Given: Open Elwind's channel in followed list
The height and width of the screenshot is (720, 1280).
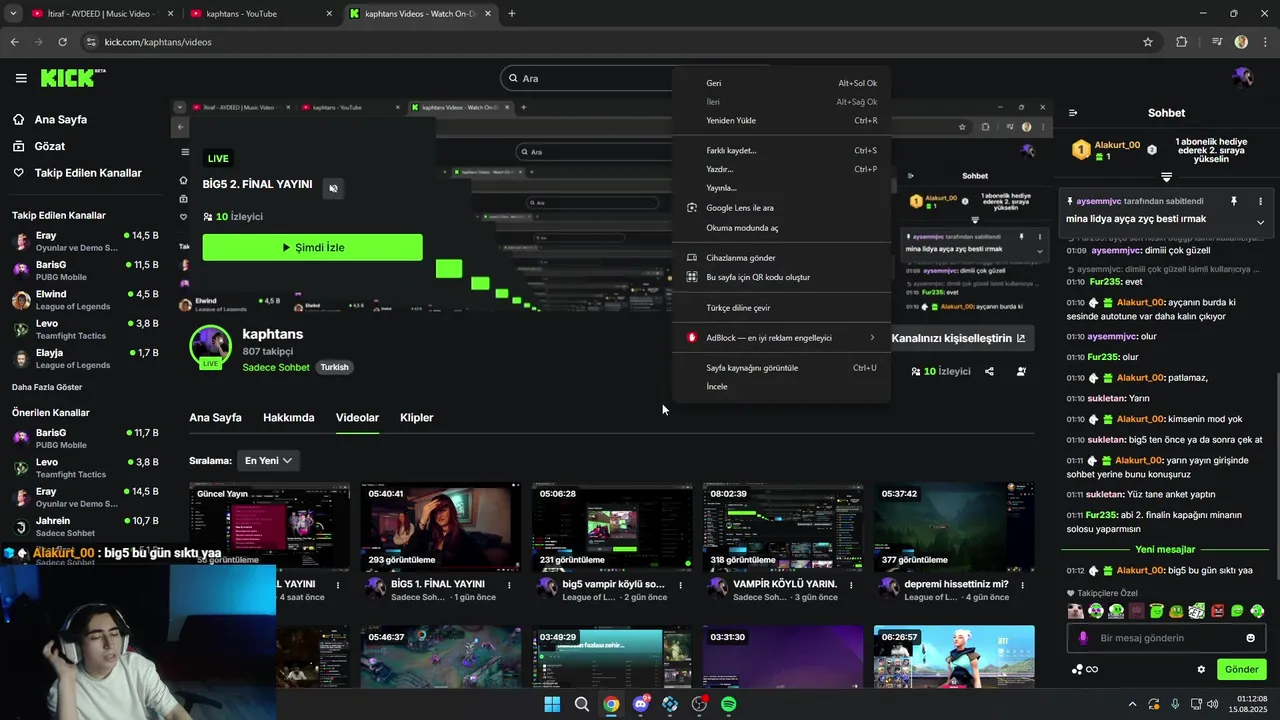Looking at the screenshot, I should pyautogui.click(x=85, y=300).
